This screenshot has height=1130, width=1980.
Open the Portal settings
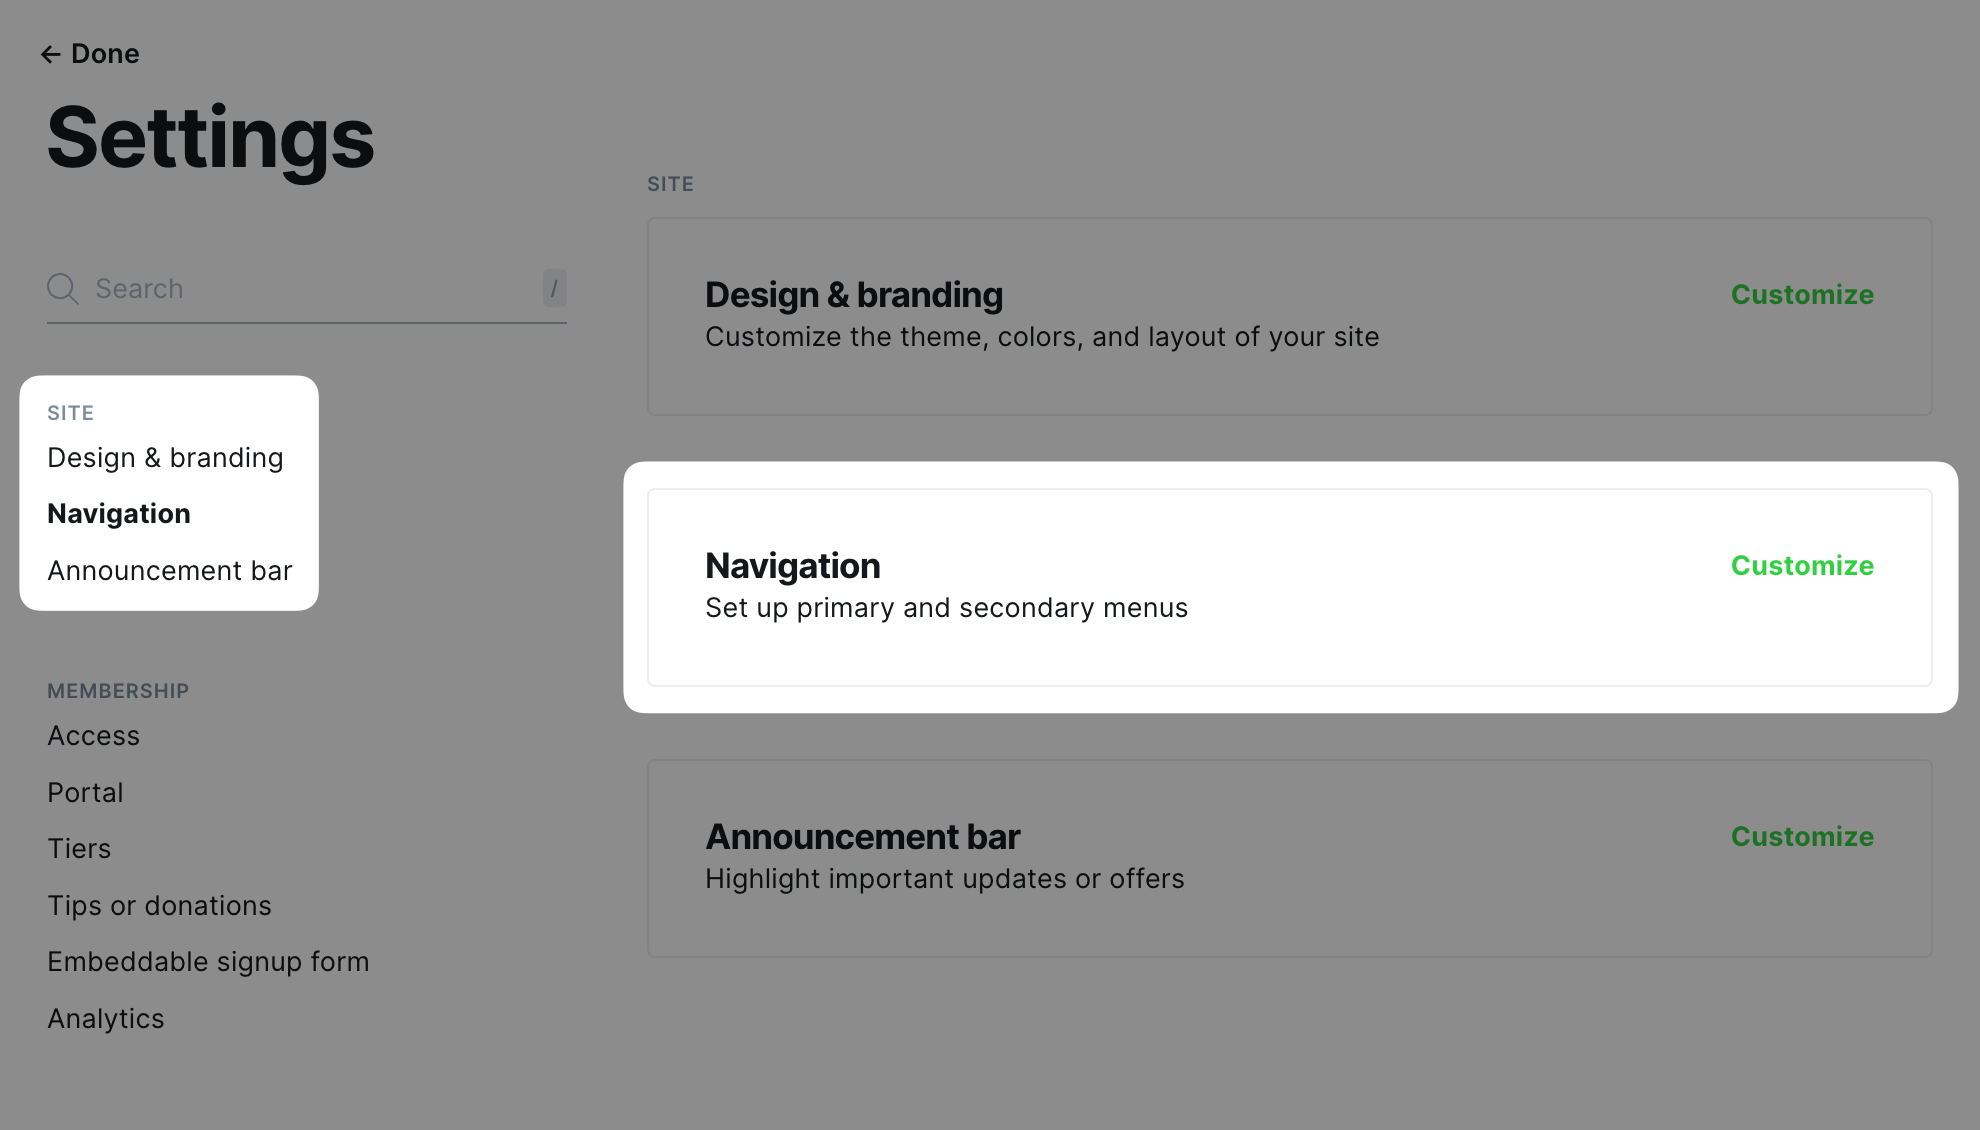[x=85, y=792]
